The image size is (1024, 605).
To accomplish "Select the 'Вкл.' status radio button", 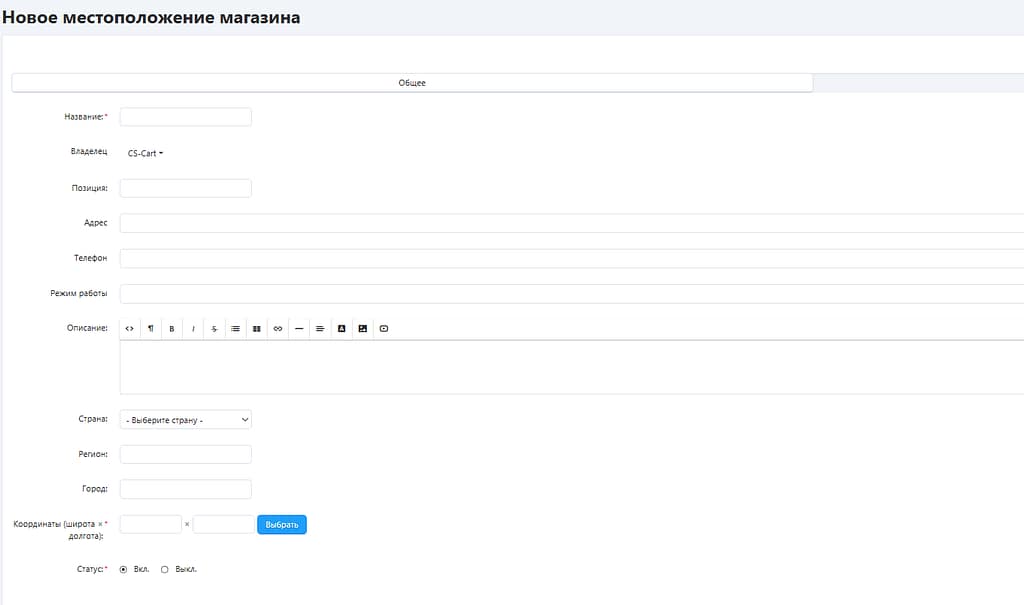I will point(123,569).
